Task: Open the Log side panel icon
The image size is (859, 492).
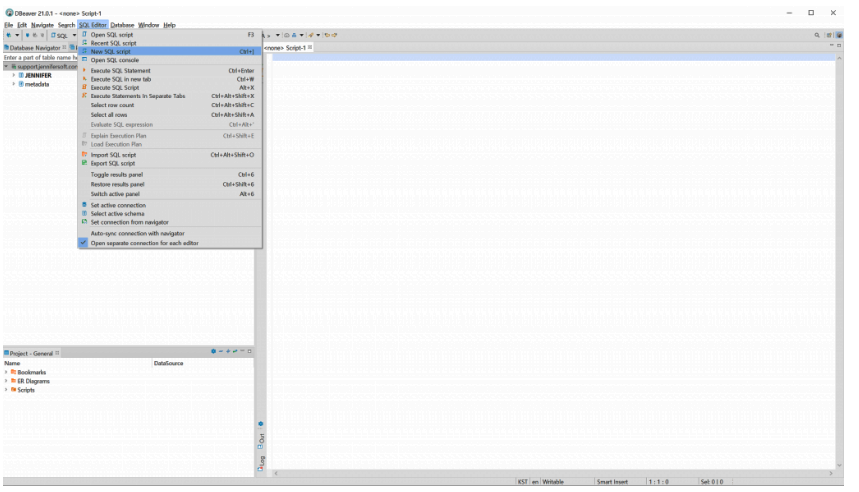Action: point(262,461)
